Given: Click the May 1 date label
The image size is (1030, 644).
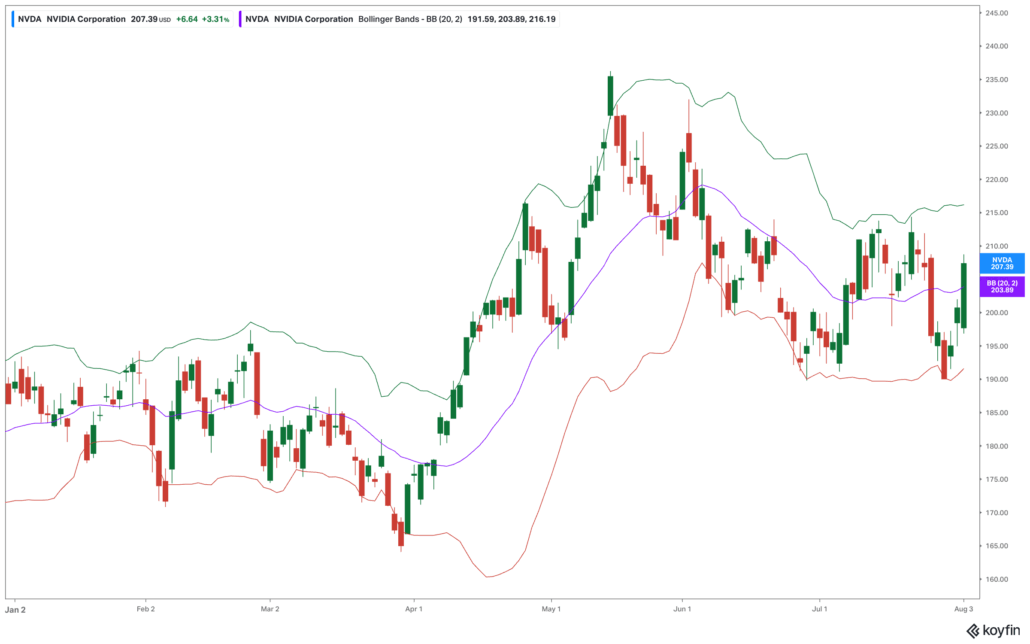Looking at the screenshot, I should (551, 609).
